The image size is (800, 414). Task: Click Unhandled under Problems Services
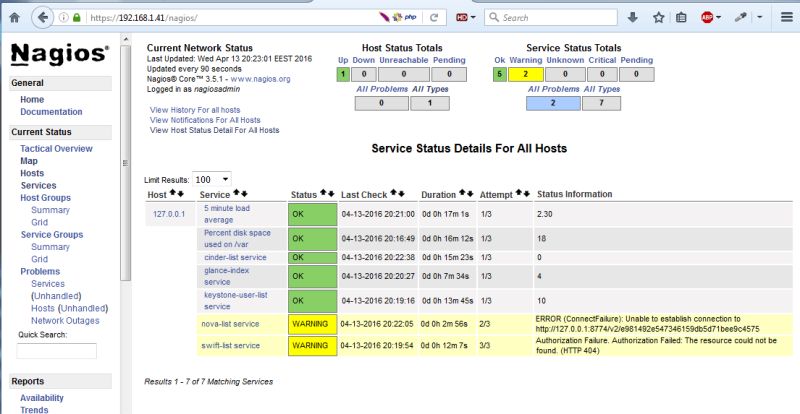point(56,296)
